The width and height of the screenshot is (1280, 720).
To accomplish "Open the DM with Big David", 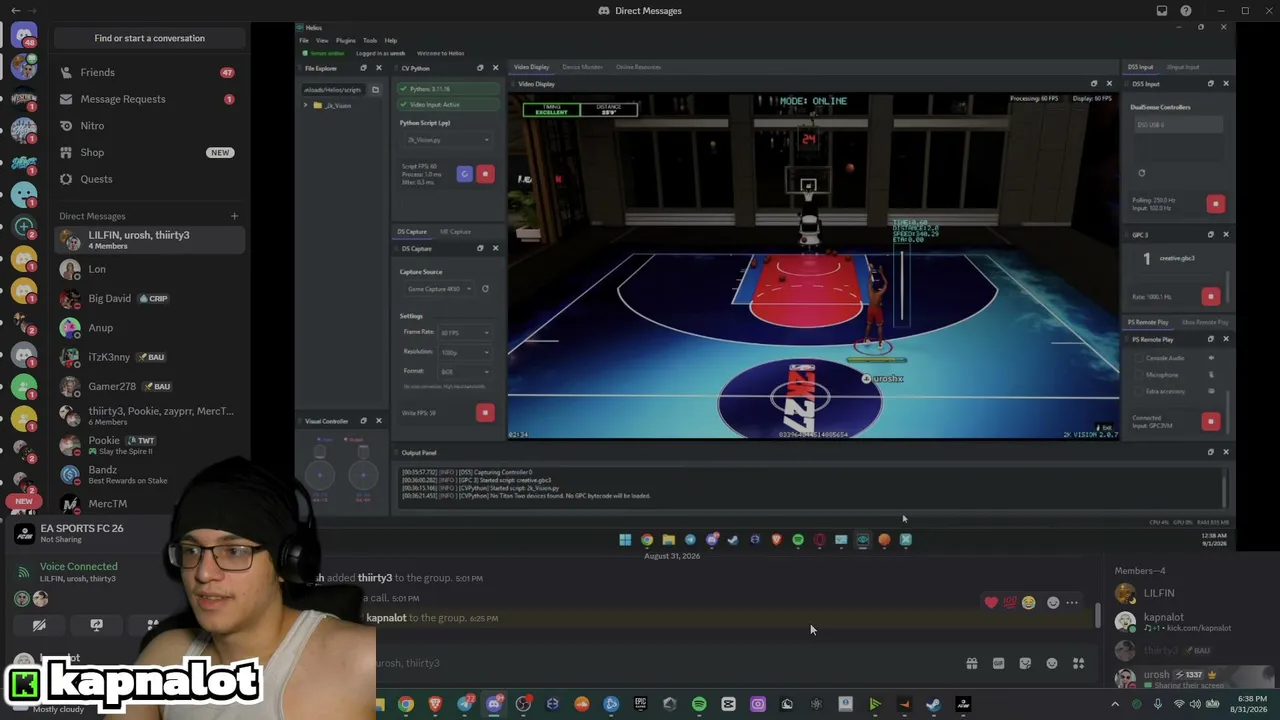I will coord(150,298).
